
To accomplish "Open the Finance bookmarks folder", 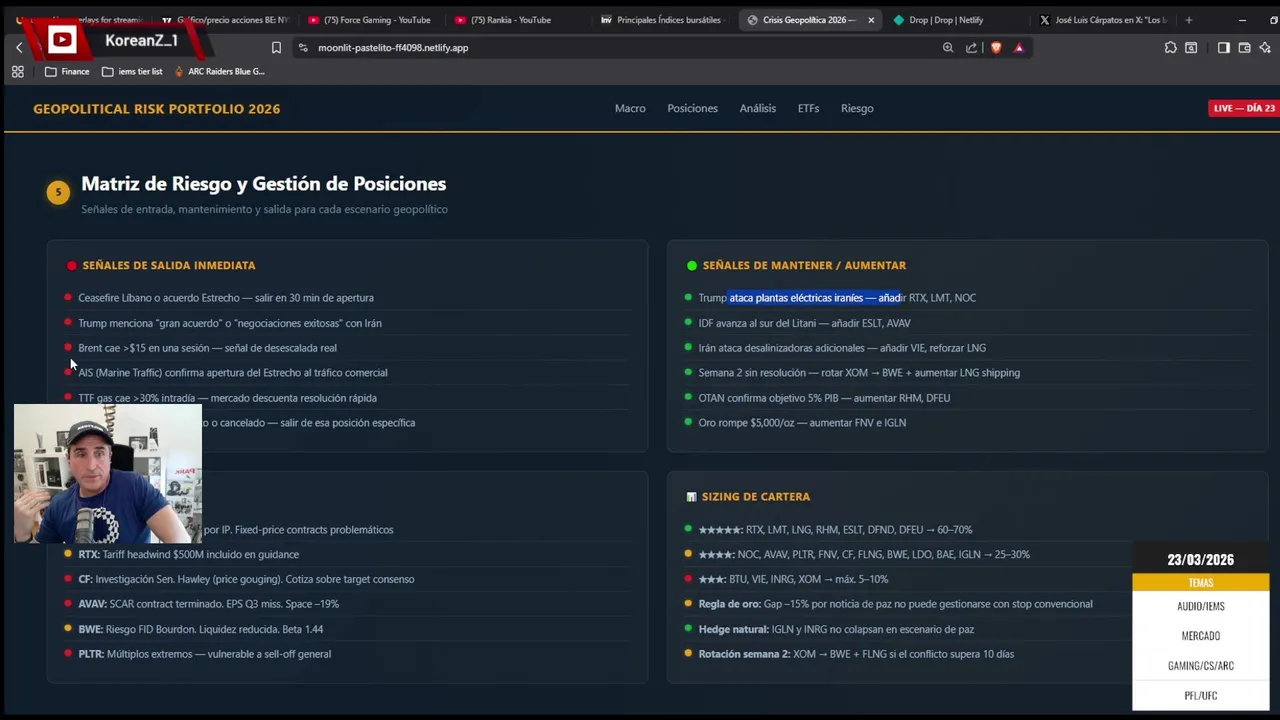I will pos(67,71).
